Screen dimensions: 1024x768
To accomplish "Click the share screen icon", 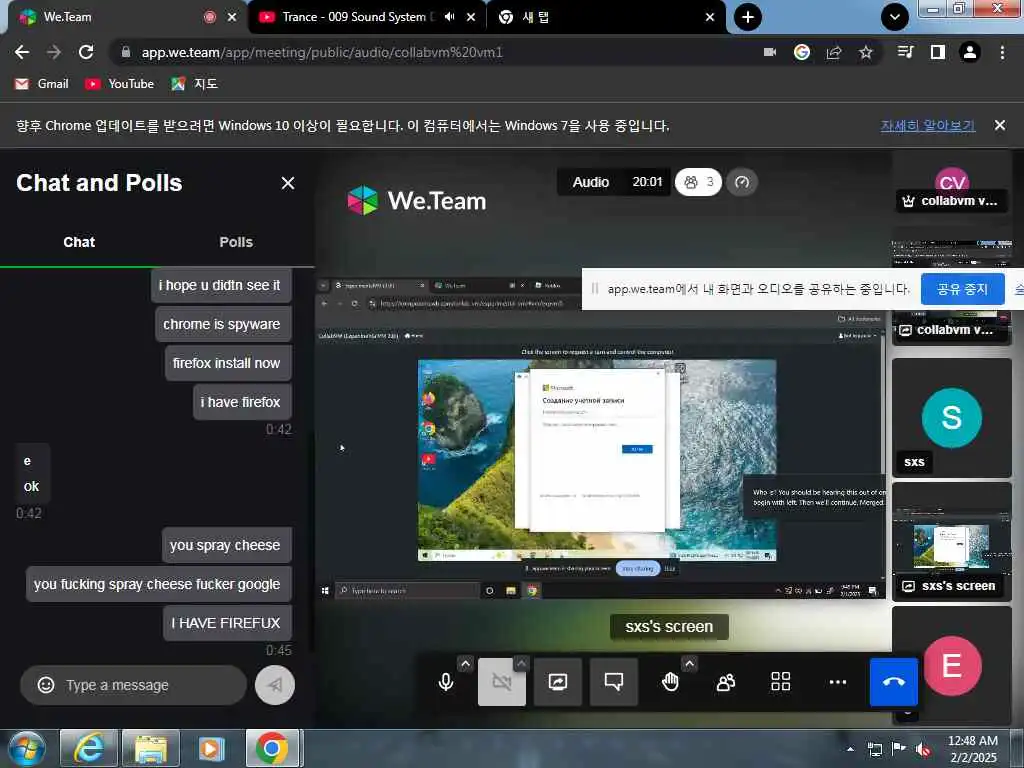I will (558, 682).
